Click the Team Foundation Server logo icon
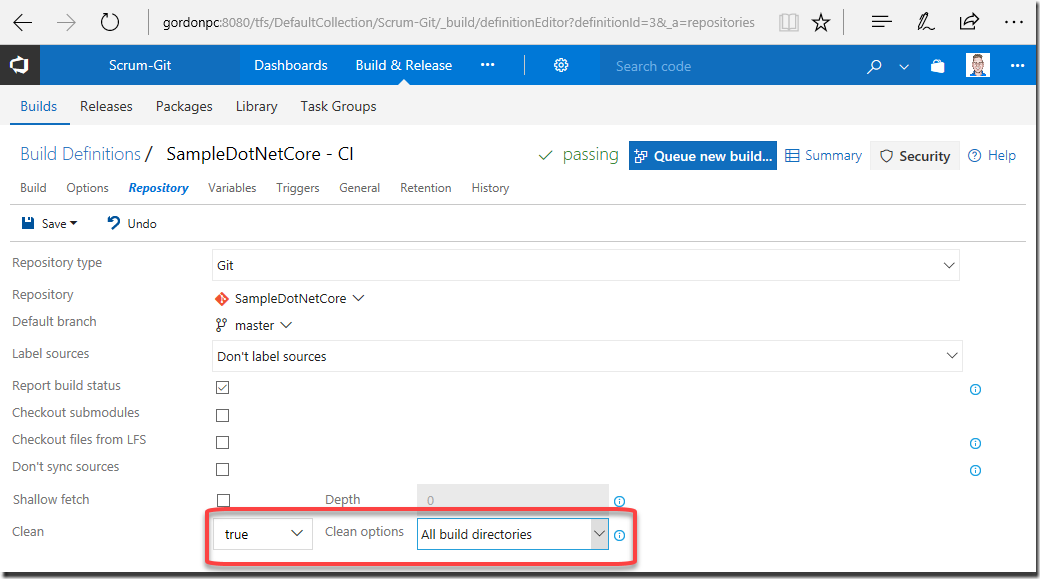Image resolution: width=1040 pixels, height=579 pixels. click(x=19, y=65)
